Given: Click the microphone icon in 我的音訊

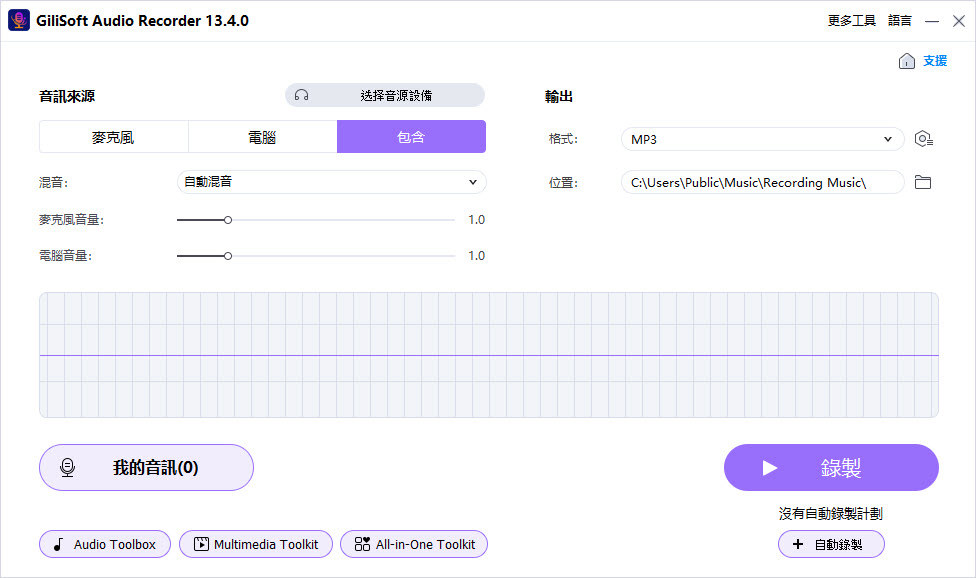Looking at the screenshot, I should point(68,467).
